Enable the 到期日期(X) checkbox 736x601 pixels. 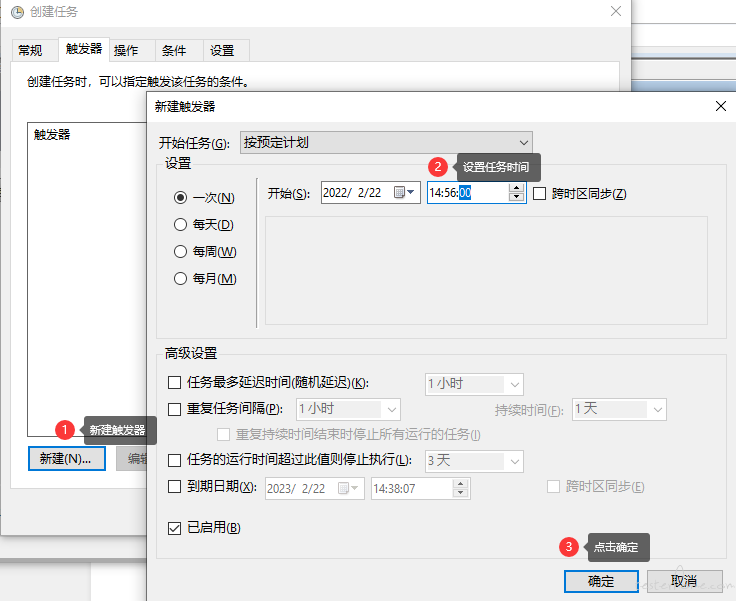(174, 486)
